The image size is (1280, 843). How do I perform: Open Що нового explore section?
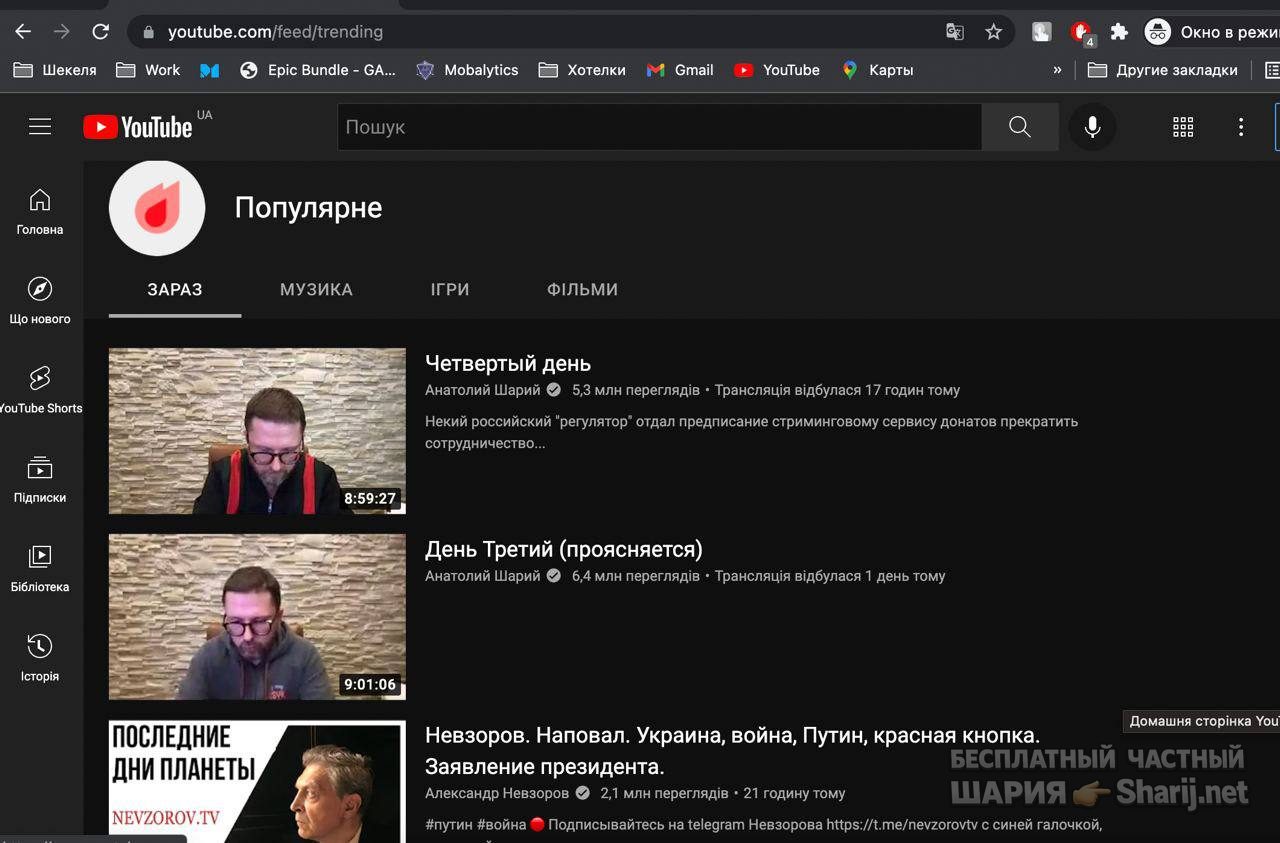pos(40,301)
